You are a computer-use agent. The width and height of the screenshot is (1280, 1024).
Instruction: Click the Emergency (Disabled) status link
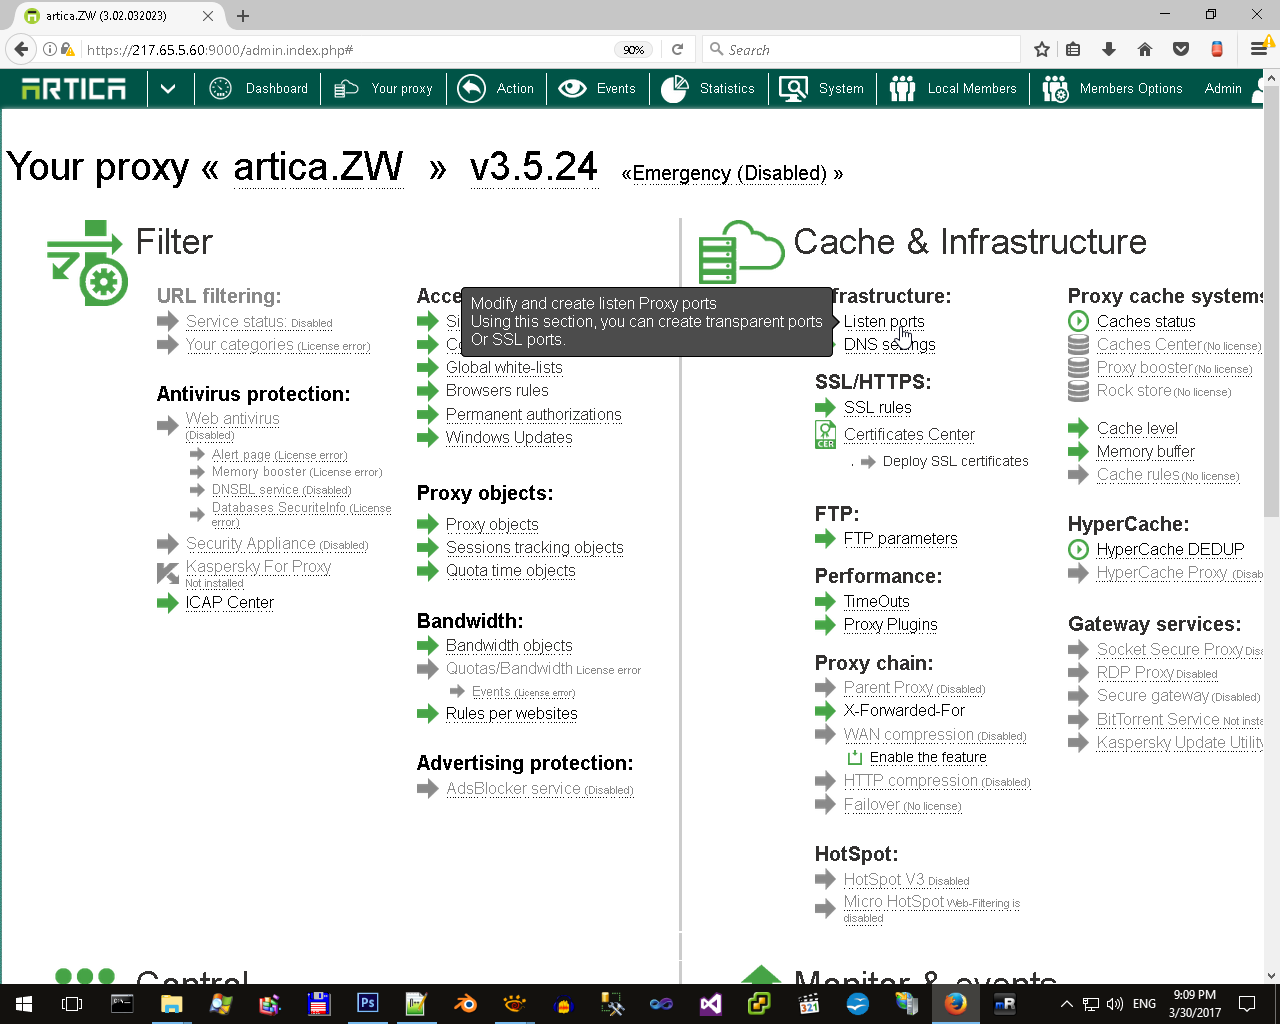point(730,174)
